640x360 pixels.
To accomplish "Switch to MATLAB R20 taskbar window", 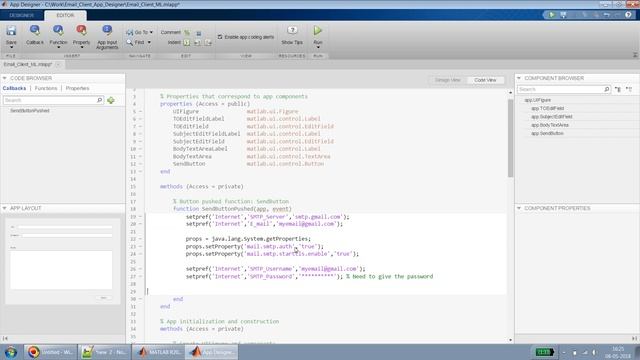I will pos(159,352).
